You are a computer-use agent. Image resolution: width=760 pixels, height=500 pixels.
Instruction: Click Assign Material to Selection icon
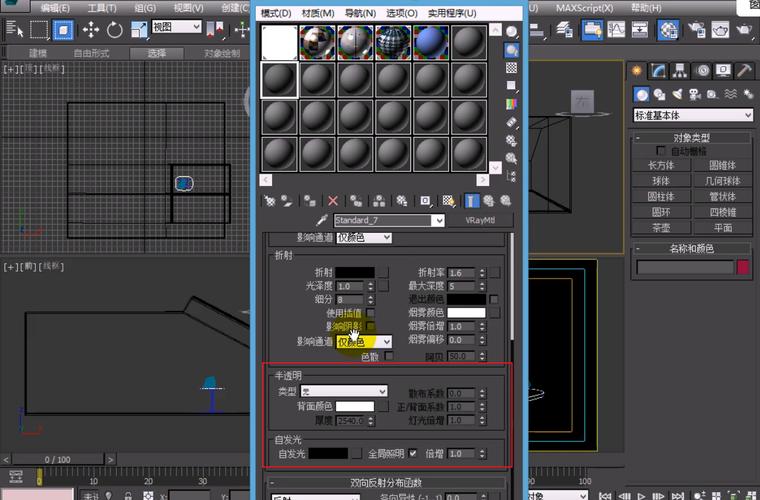310,201
